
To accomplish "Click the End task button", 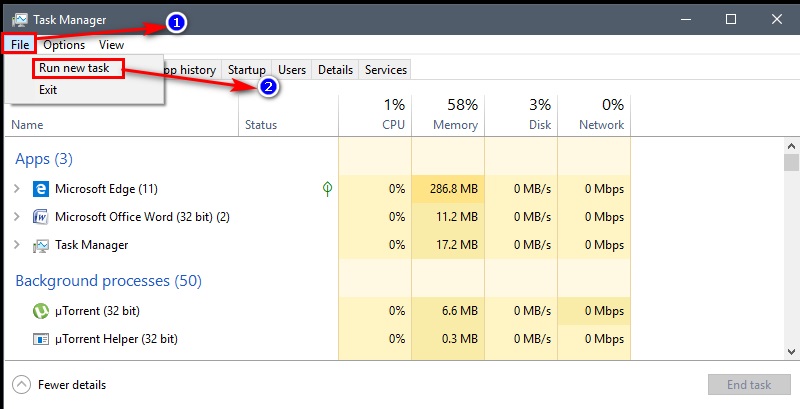I will tap(749, 385).
